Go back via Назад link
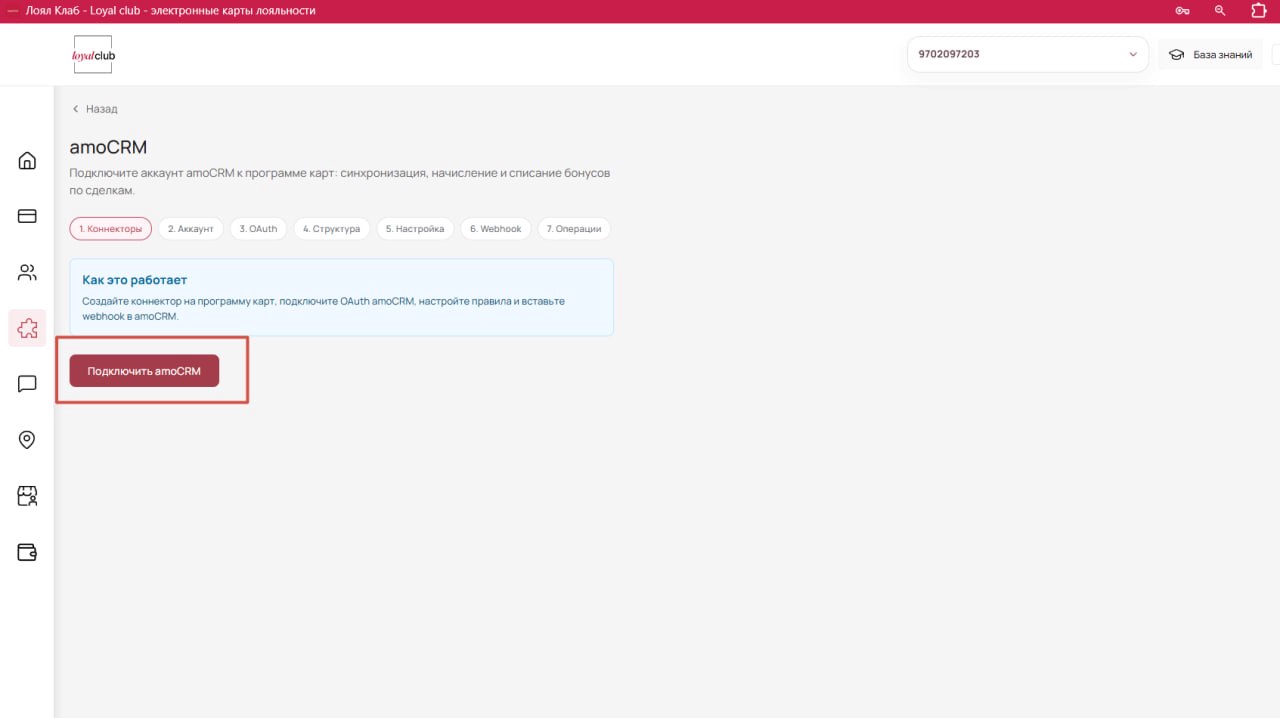 (94, 109)
